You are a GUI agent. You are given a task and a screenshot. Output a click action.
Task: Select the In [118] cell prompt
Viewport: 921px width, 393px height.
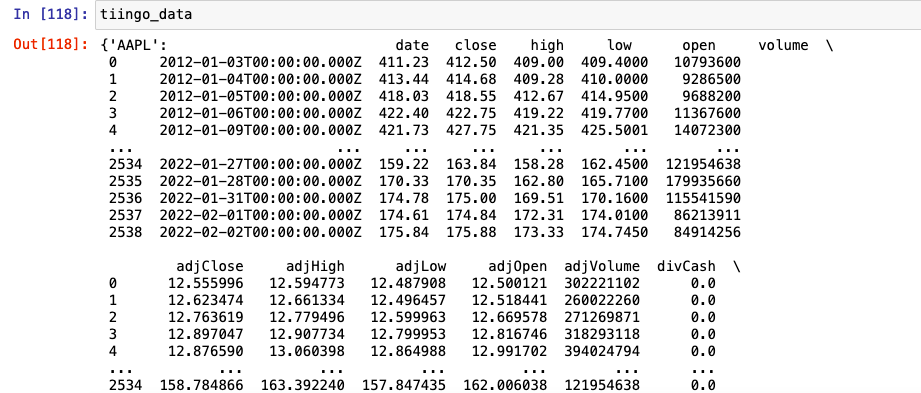(51, 14)
